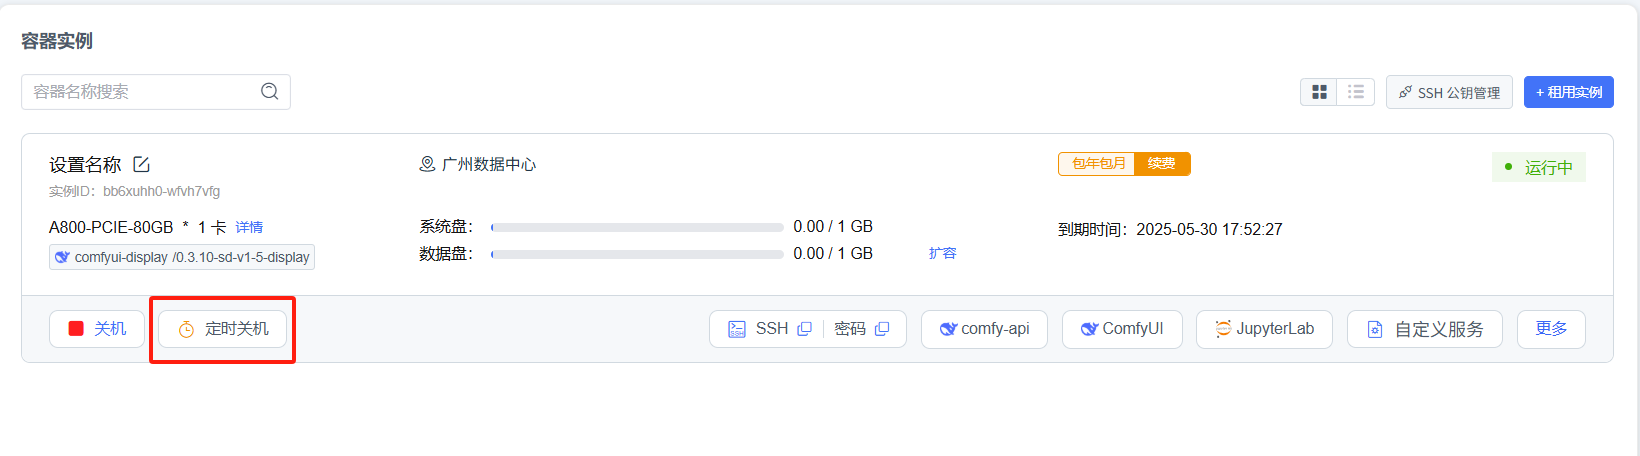The height and width of the screenshot is (456, 1640).
Task: Click the search magnifier icon
Action: 269,91
